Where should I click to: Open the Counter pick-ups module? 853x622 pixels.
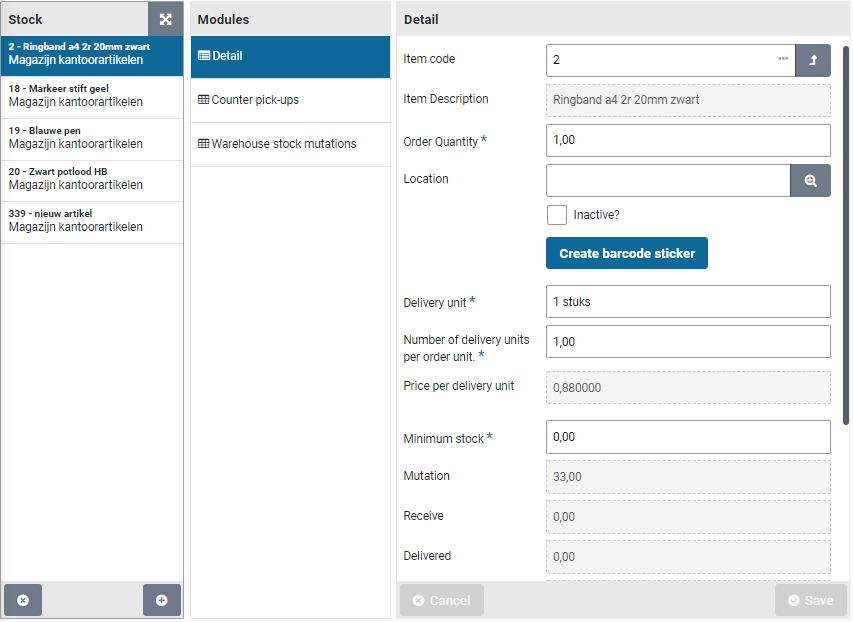[x=290, y=100]
